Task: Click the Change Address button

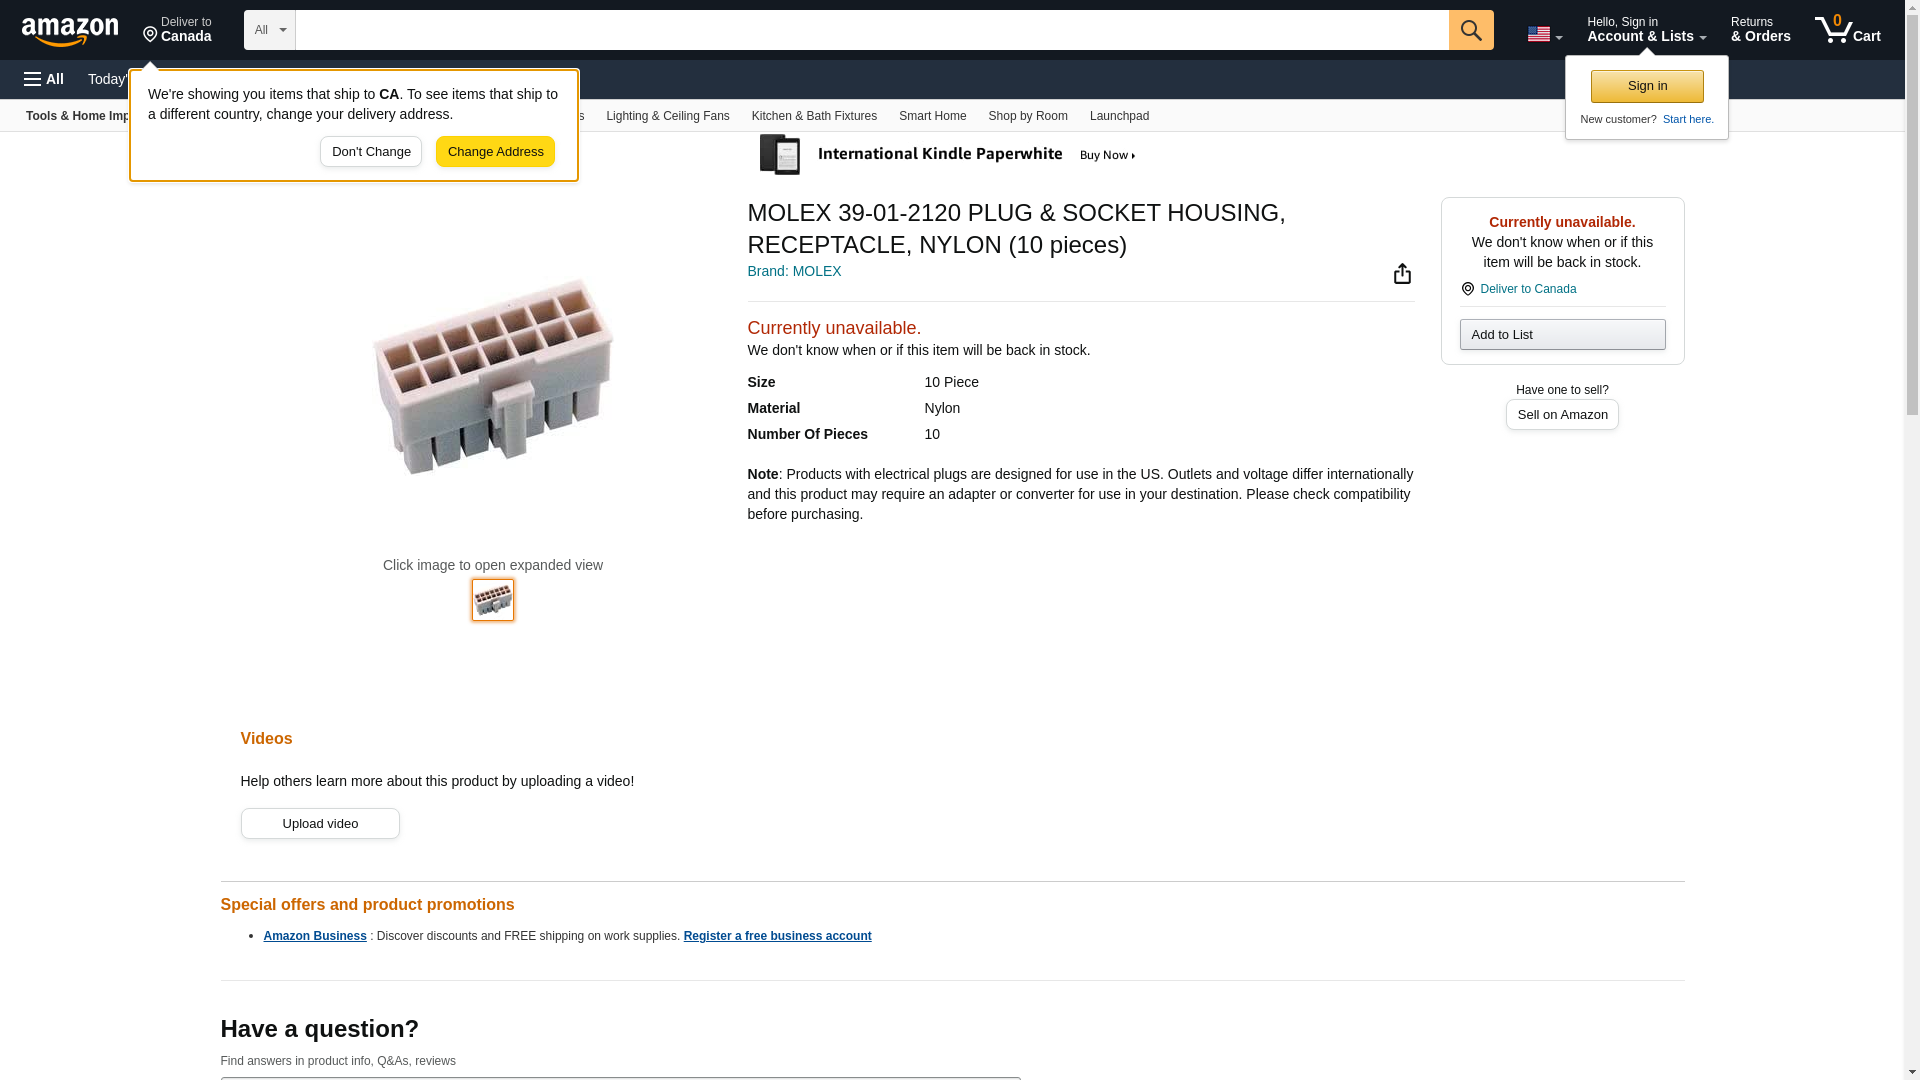Action: click(x=495, y=152)
